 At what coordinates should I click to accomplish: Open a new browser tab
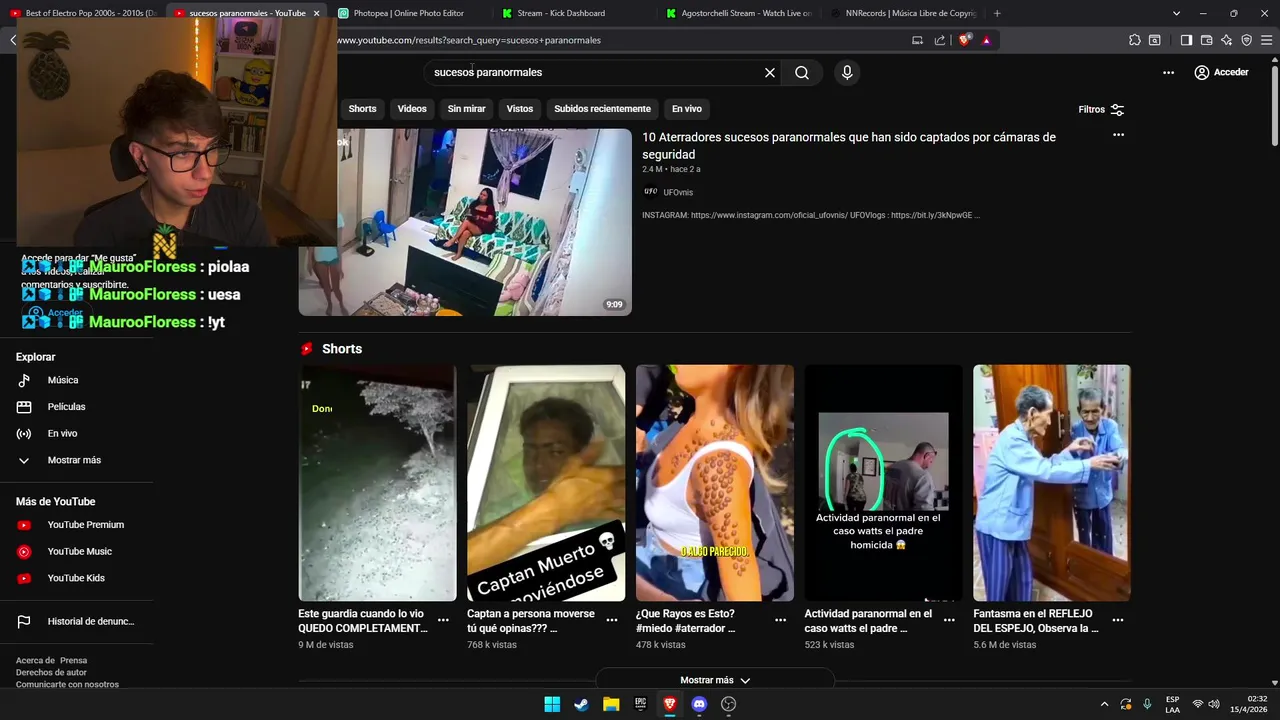tap(997, 13)
